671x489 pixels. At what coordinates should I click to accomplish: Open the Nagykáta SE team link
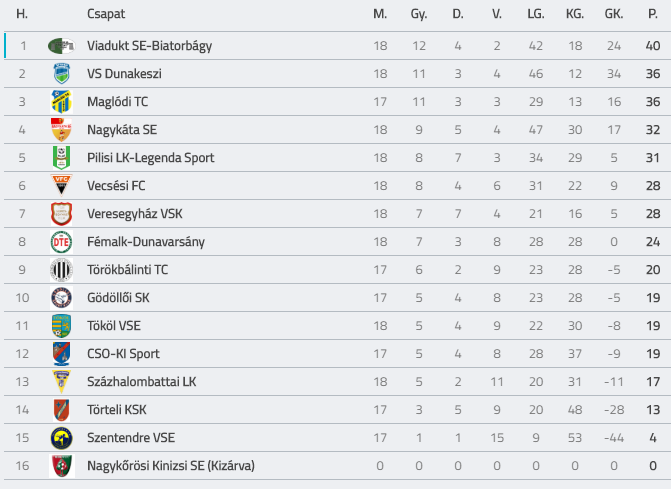[x=122, y=130]
